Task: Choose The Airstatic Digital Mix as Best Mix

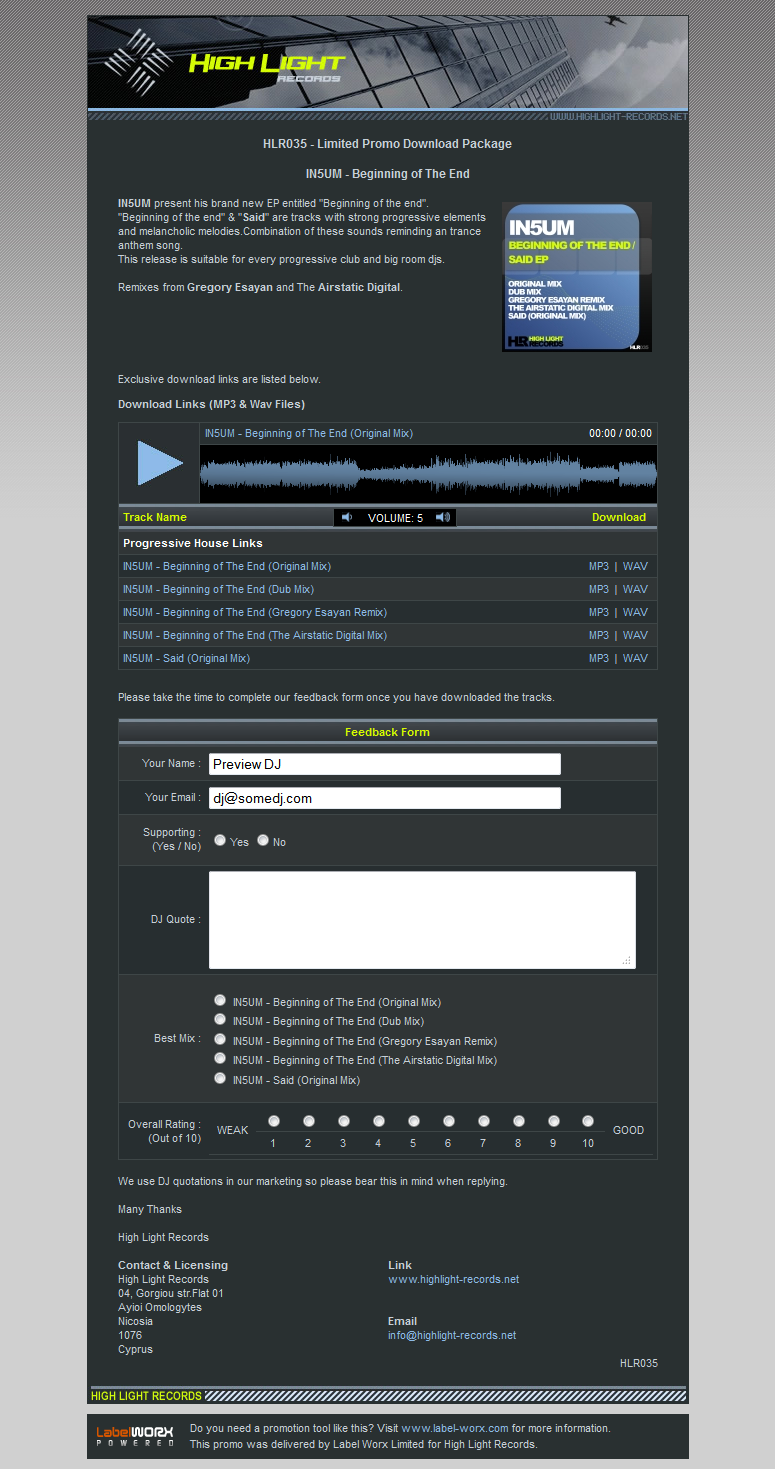Action: click(x=220, y=1058)
